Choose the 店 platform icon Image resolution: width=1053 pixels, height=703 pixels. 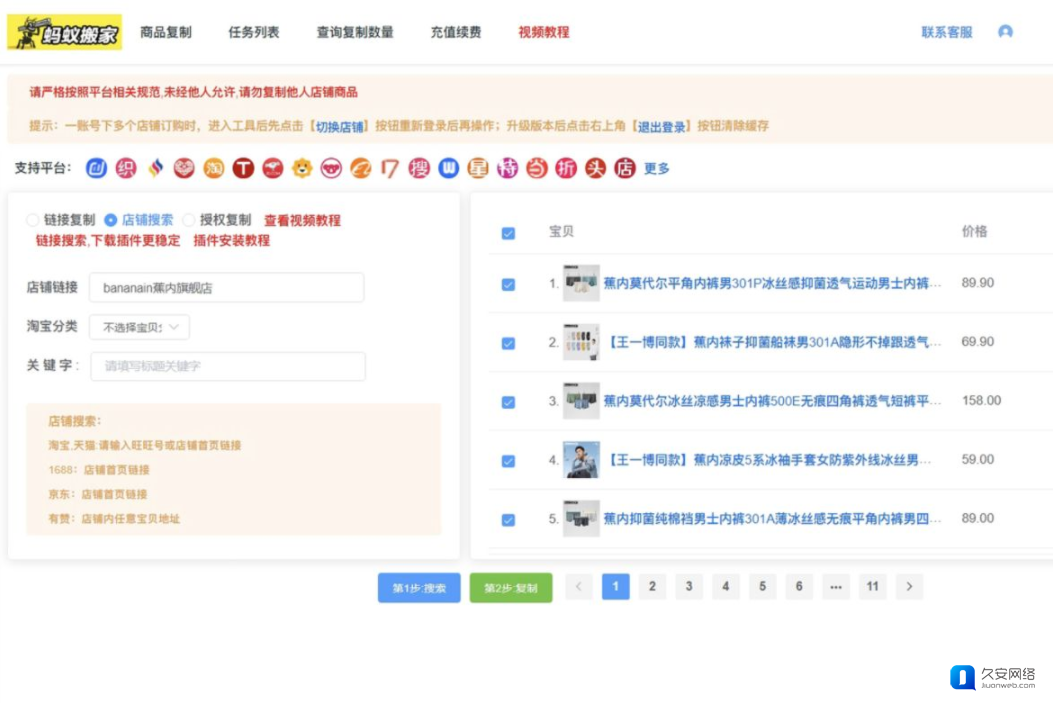625,168
